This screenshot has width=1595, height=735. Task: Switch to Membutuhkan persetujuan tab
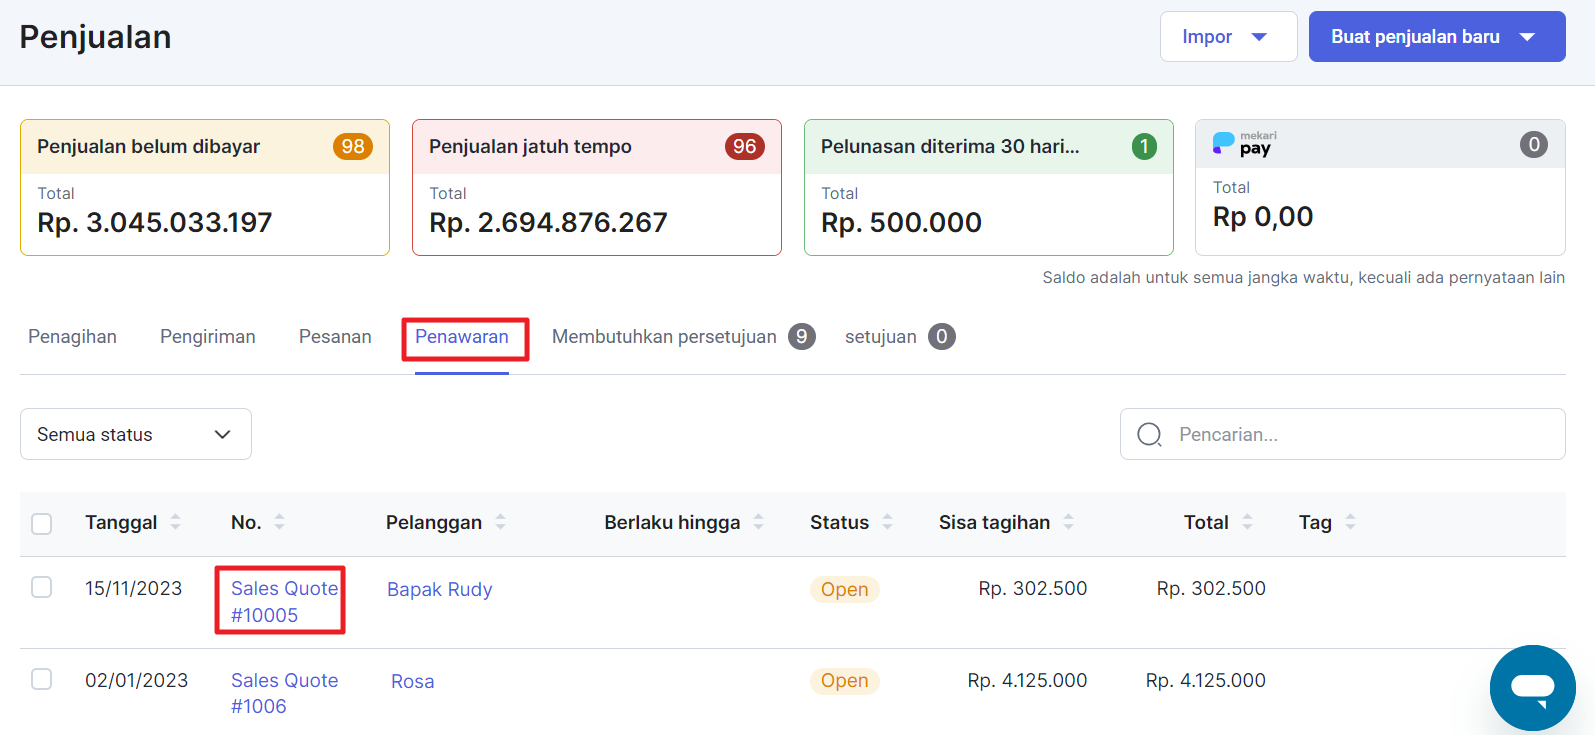(664, 337)
